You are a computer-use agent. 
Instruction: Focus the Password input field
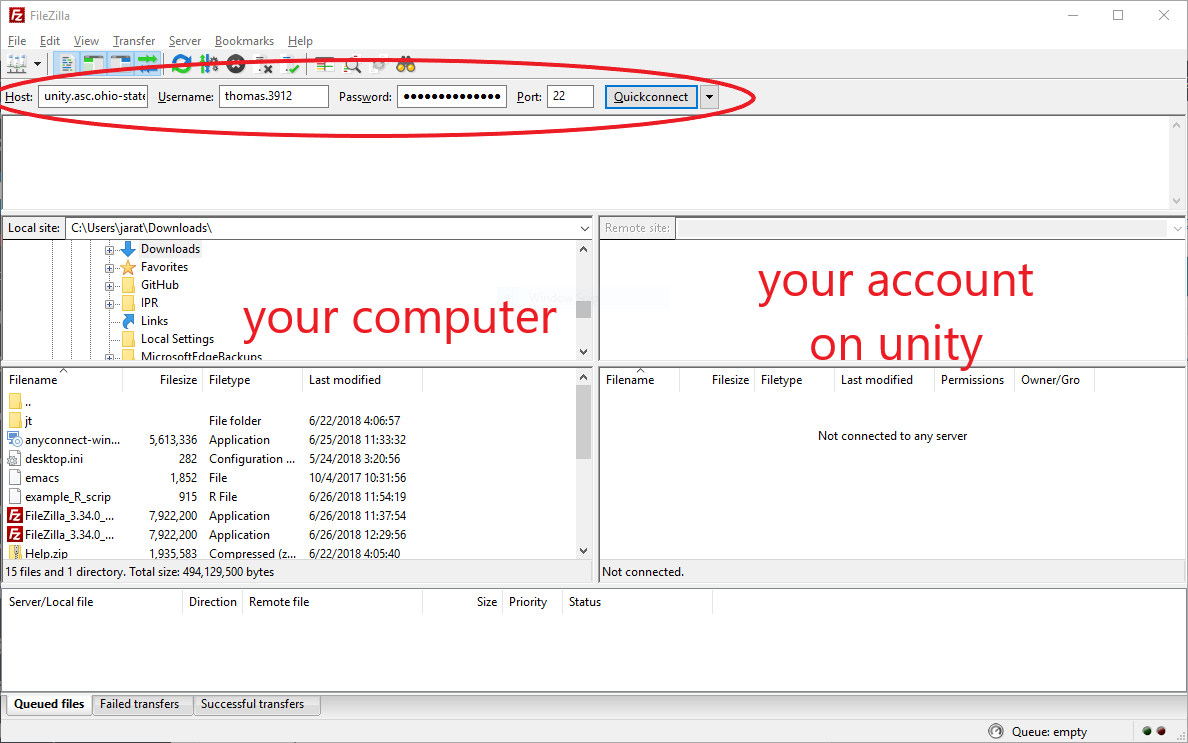coord(452,96)
